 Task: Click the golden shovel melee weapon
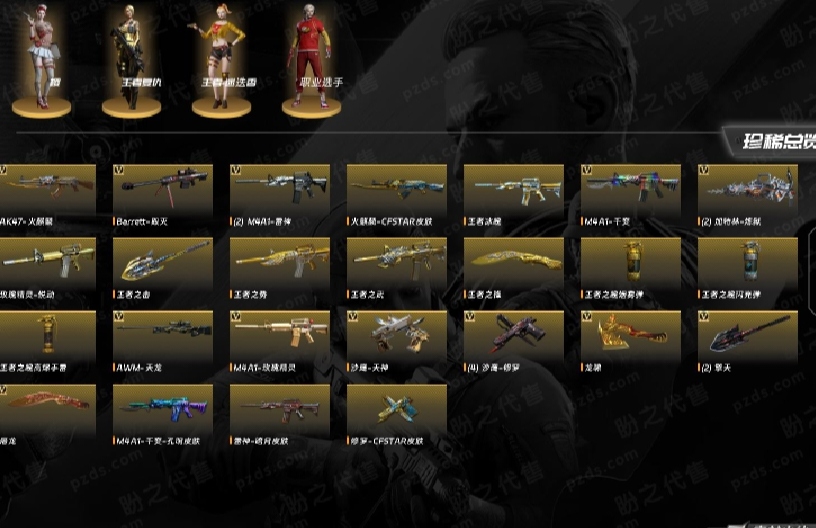[163, 268]
